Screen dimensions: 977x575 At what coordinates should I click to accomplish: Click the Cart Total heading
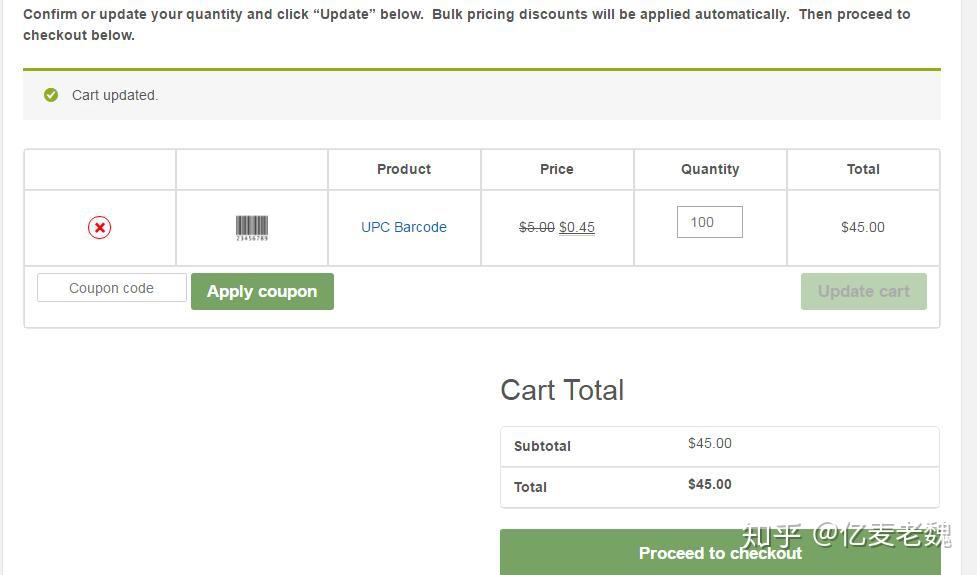pos(562,391)
